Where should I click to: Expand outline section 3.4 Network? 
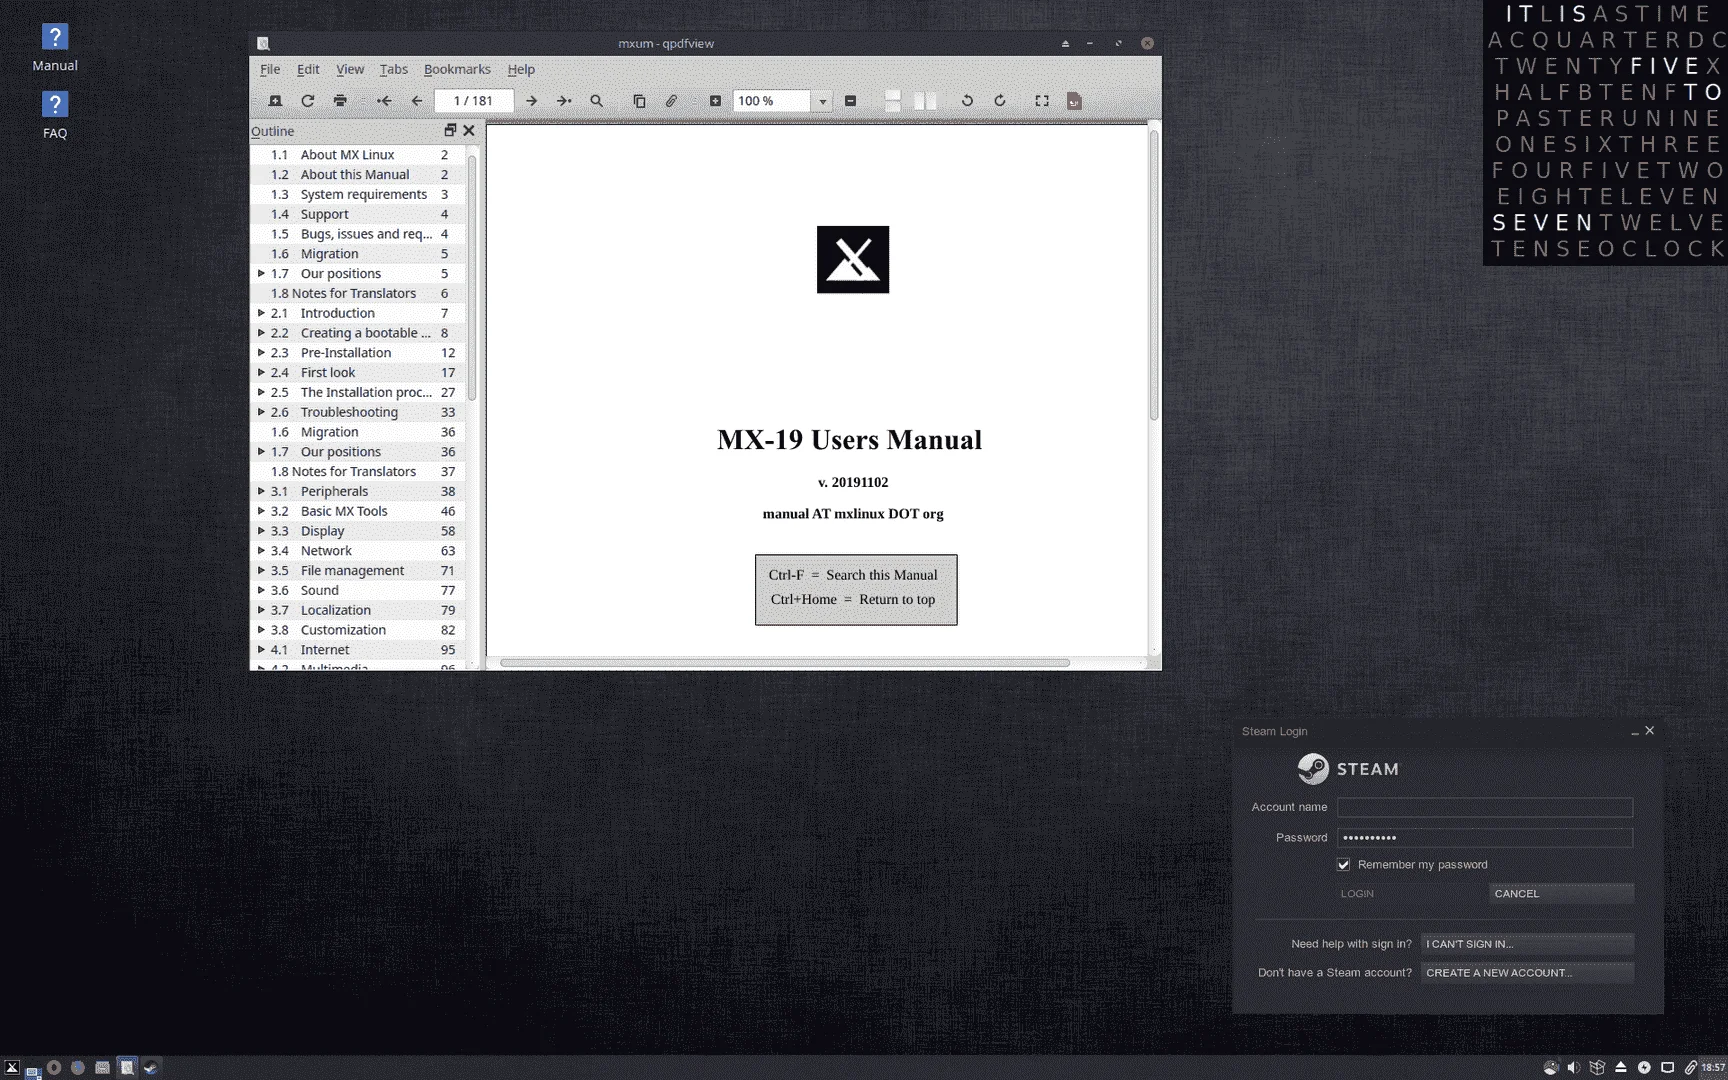coord(261,551)
